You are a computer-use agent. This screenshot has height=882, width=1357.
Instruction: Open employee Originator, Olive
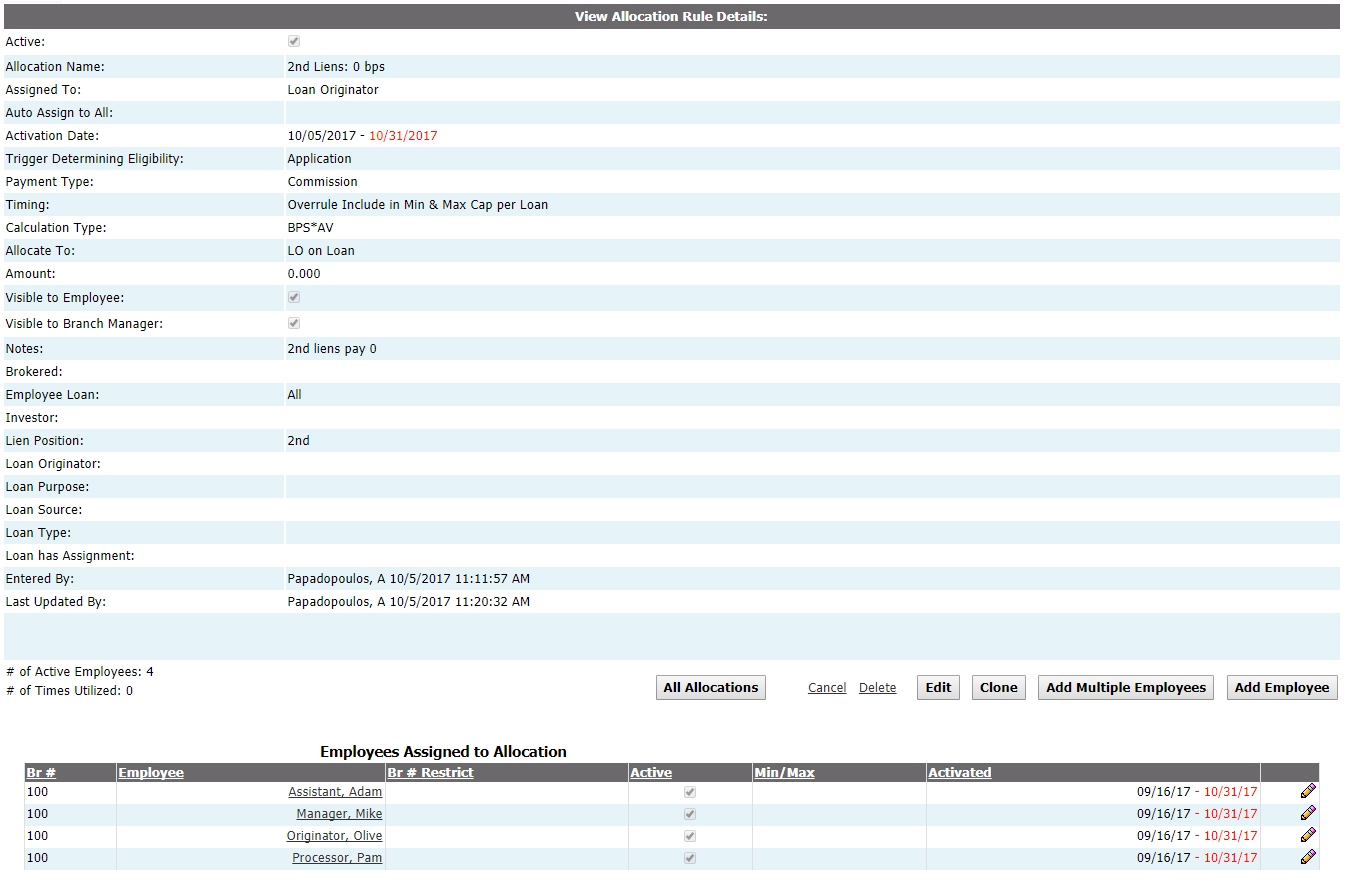tap(334, 836)
